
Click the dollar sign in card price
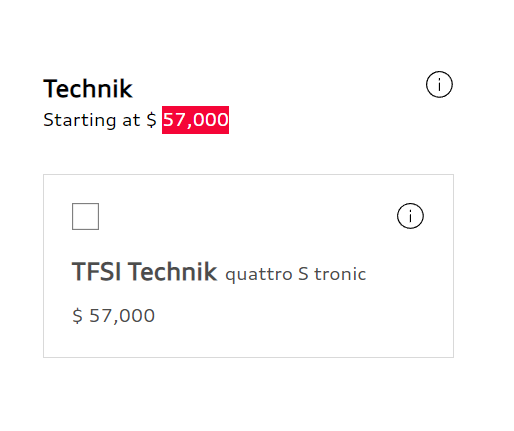[x=77, y=316]
